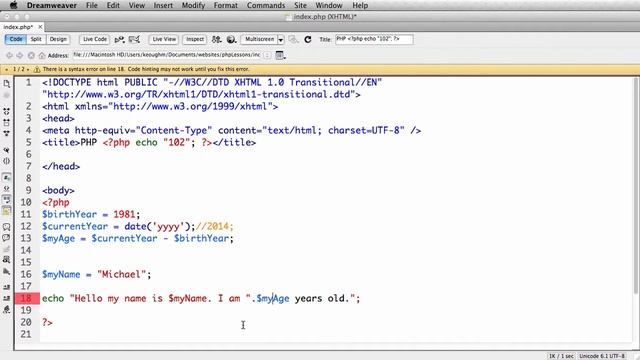Click the browser Forward arrow icon
The width and height of the screenshot is (640, 360).
click(20, 55)
